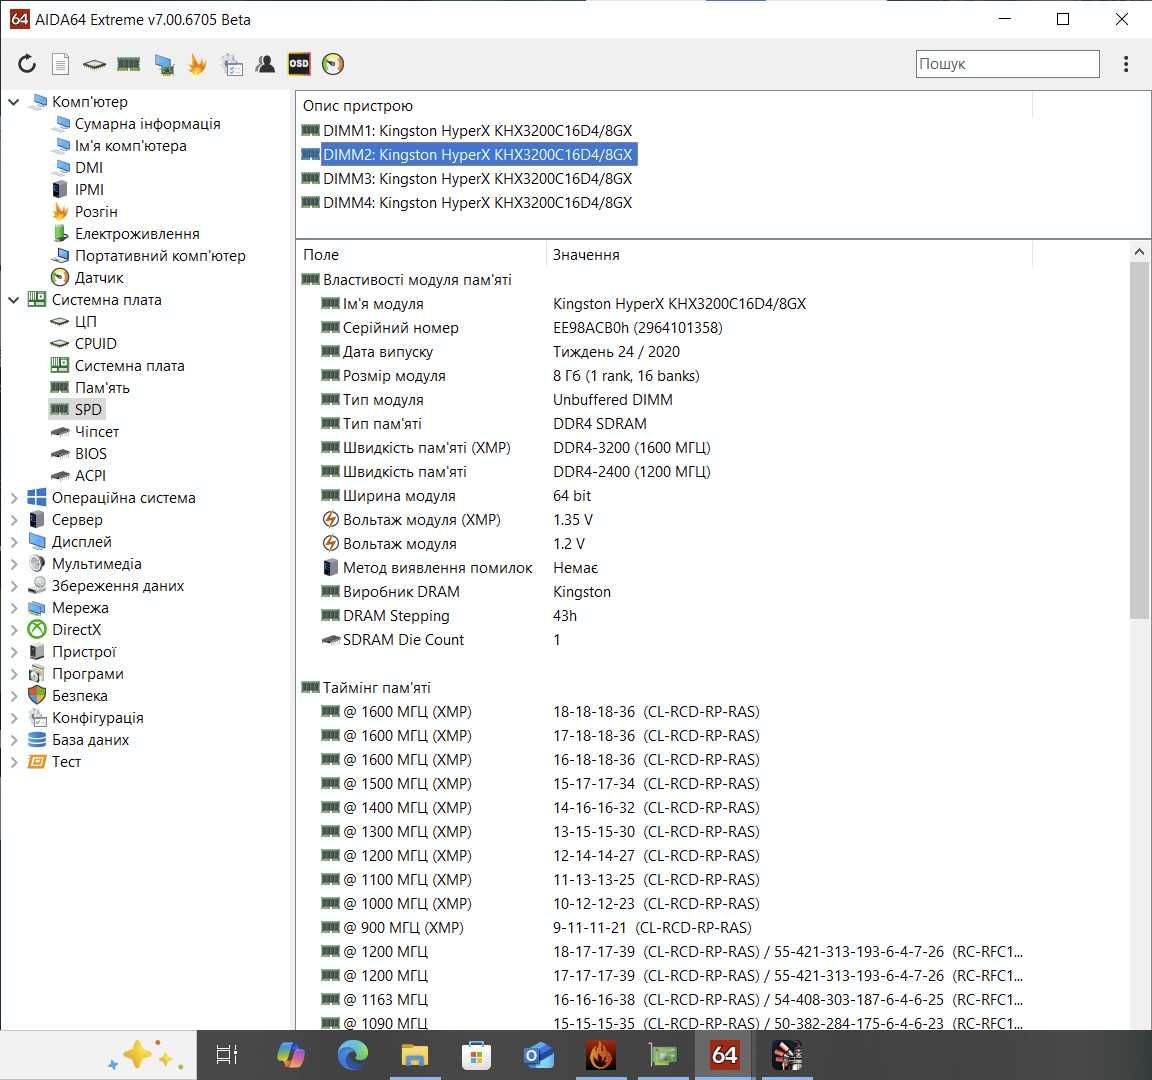Screen dimensions: 1152x1080
Task: Select the Конфігурація tree item
Action: [x=97, y=718]
